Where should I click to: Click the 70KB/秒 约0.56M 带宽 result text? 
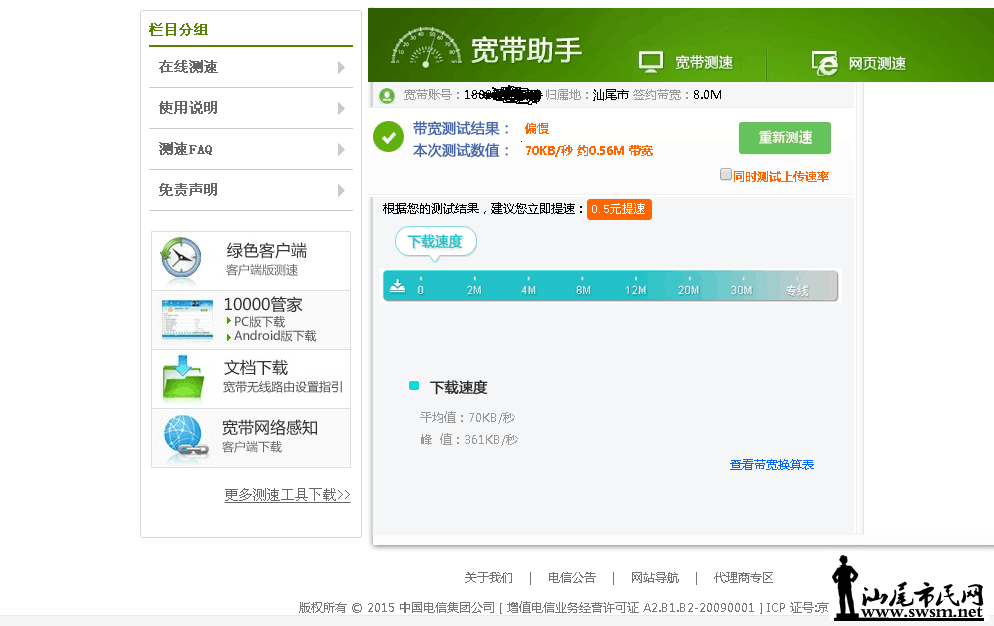click(589, 151)
